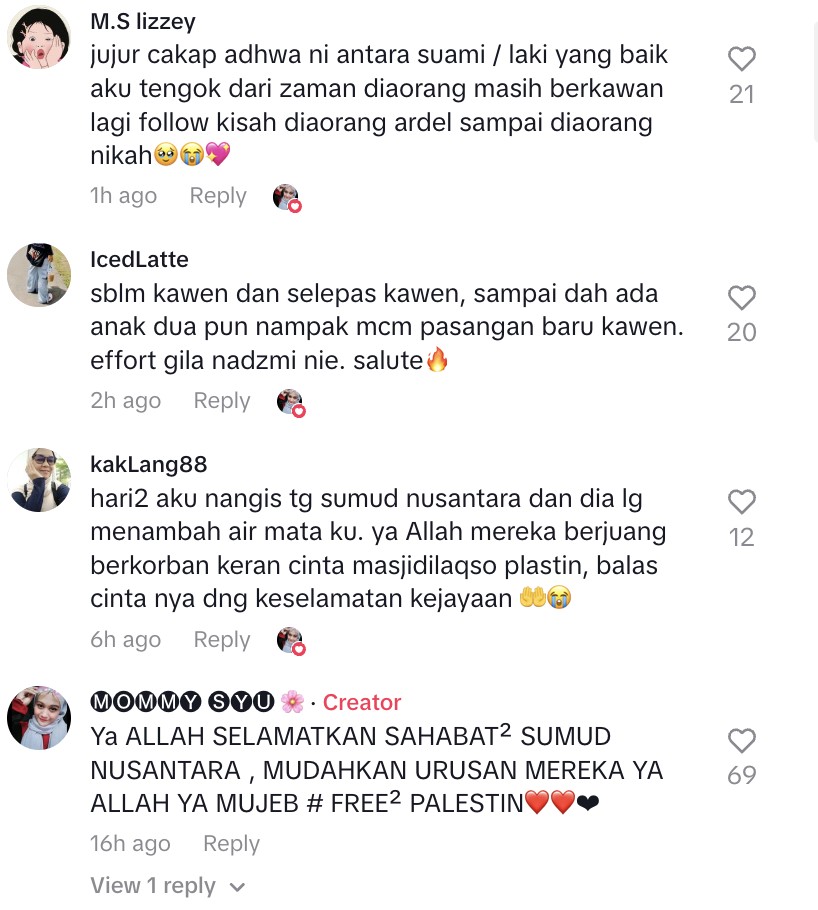Open kakLang88's profile avatar
The image size is (818, 910).
pos(39,479)
